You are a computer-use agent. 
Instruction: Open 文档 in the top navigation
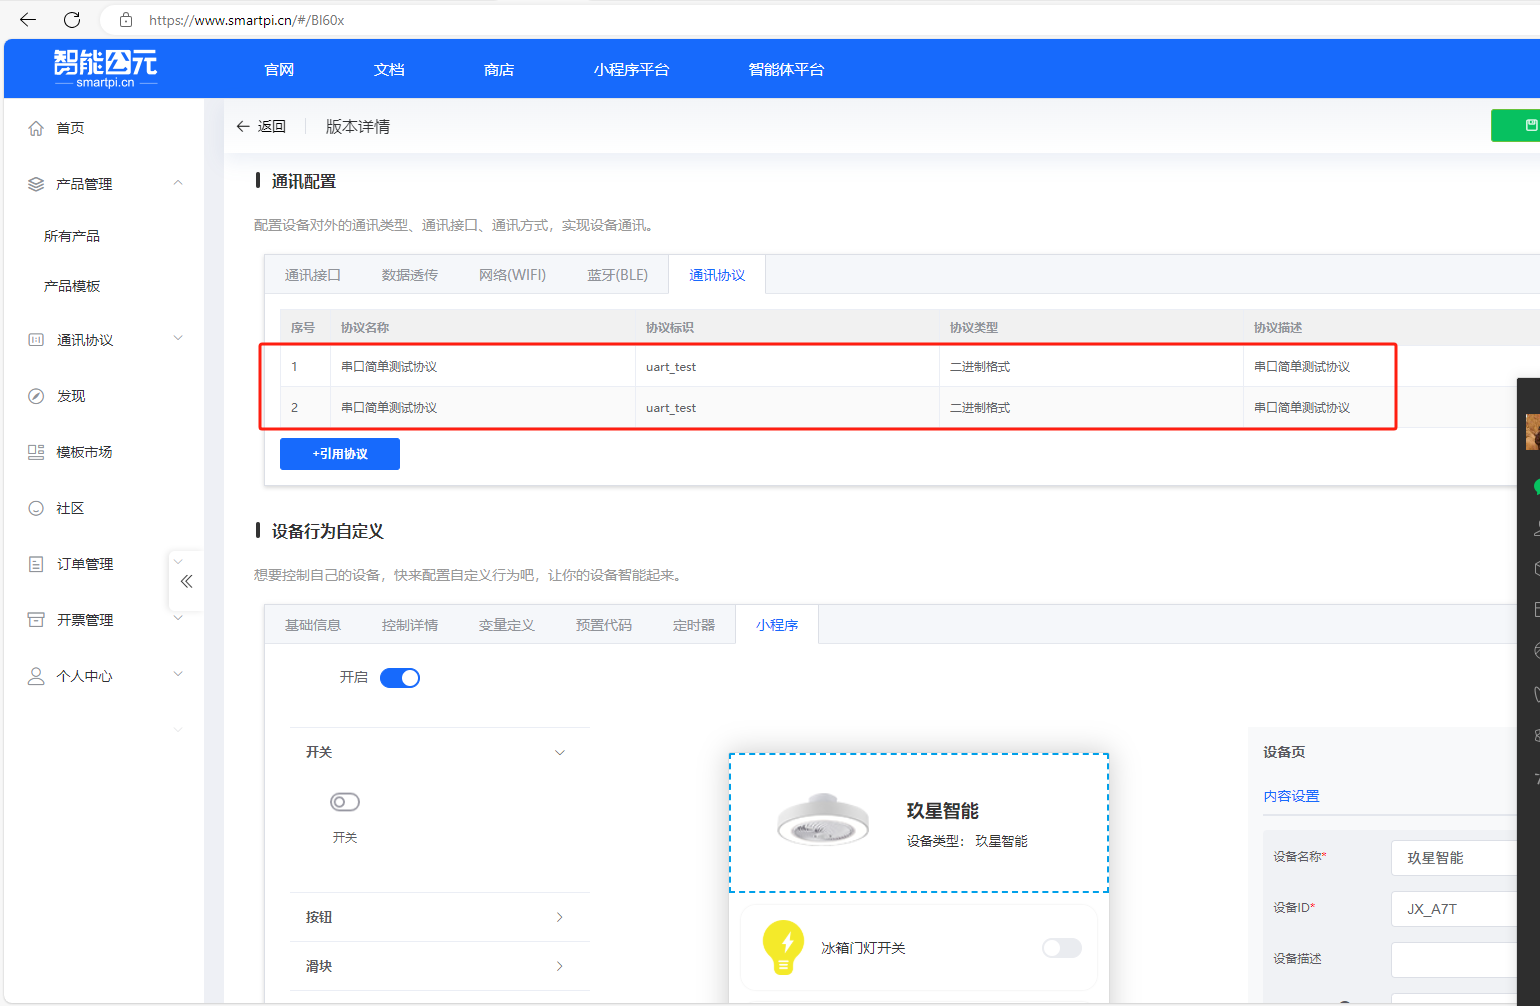click(388, 68)
